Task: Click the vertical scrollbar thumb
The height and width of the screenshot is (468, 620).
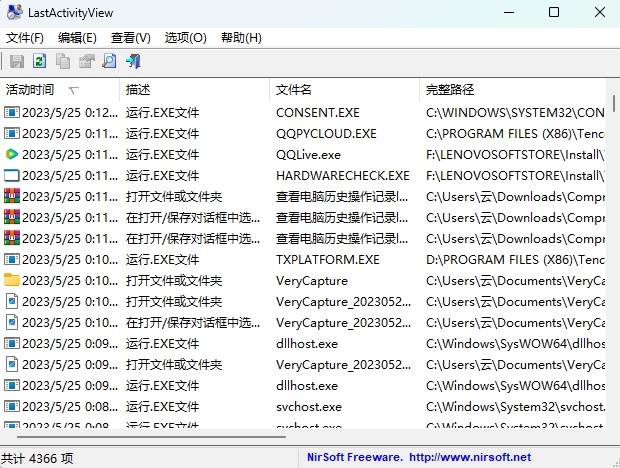Action: pyautogui.click(x=614, y=104)
